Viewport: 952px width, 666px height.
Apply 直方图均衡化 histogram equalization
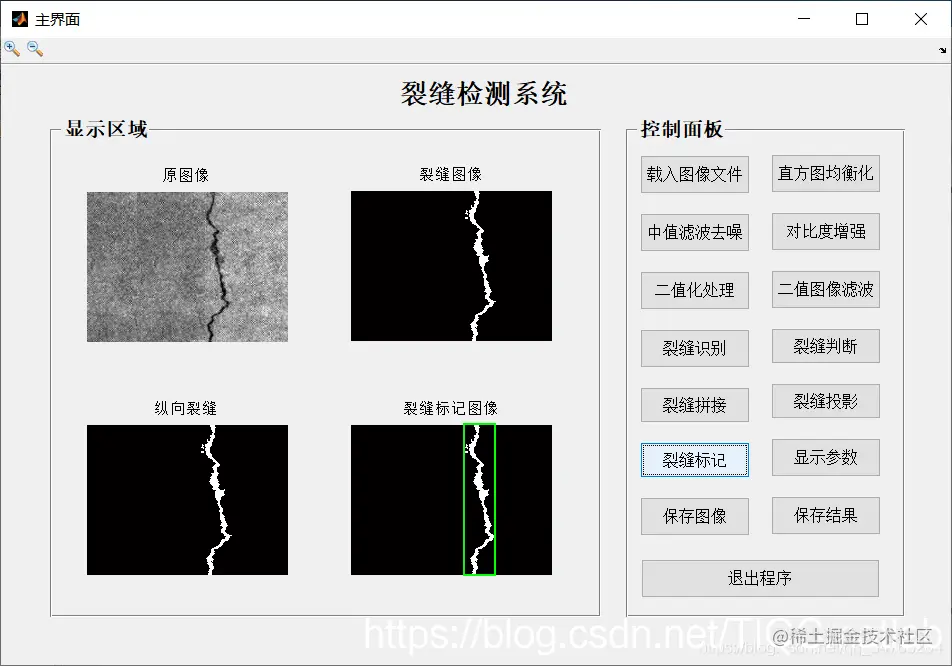824,174
